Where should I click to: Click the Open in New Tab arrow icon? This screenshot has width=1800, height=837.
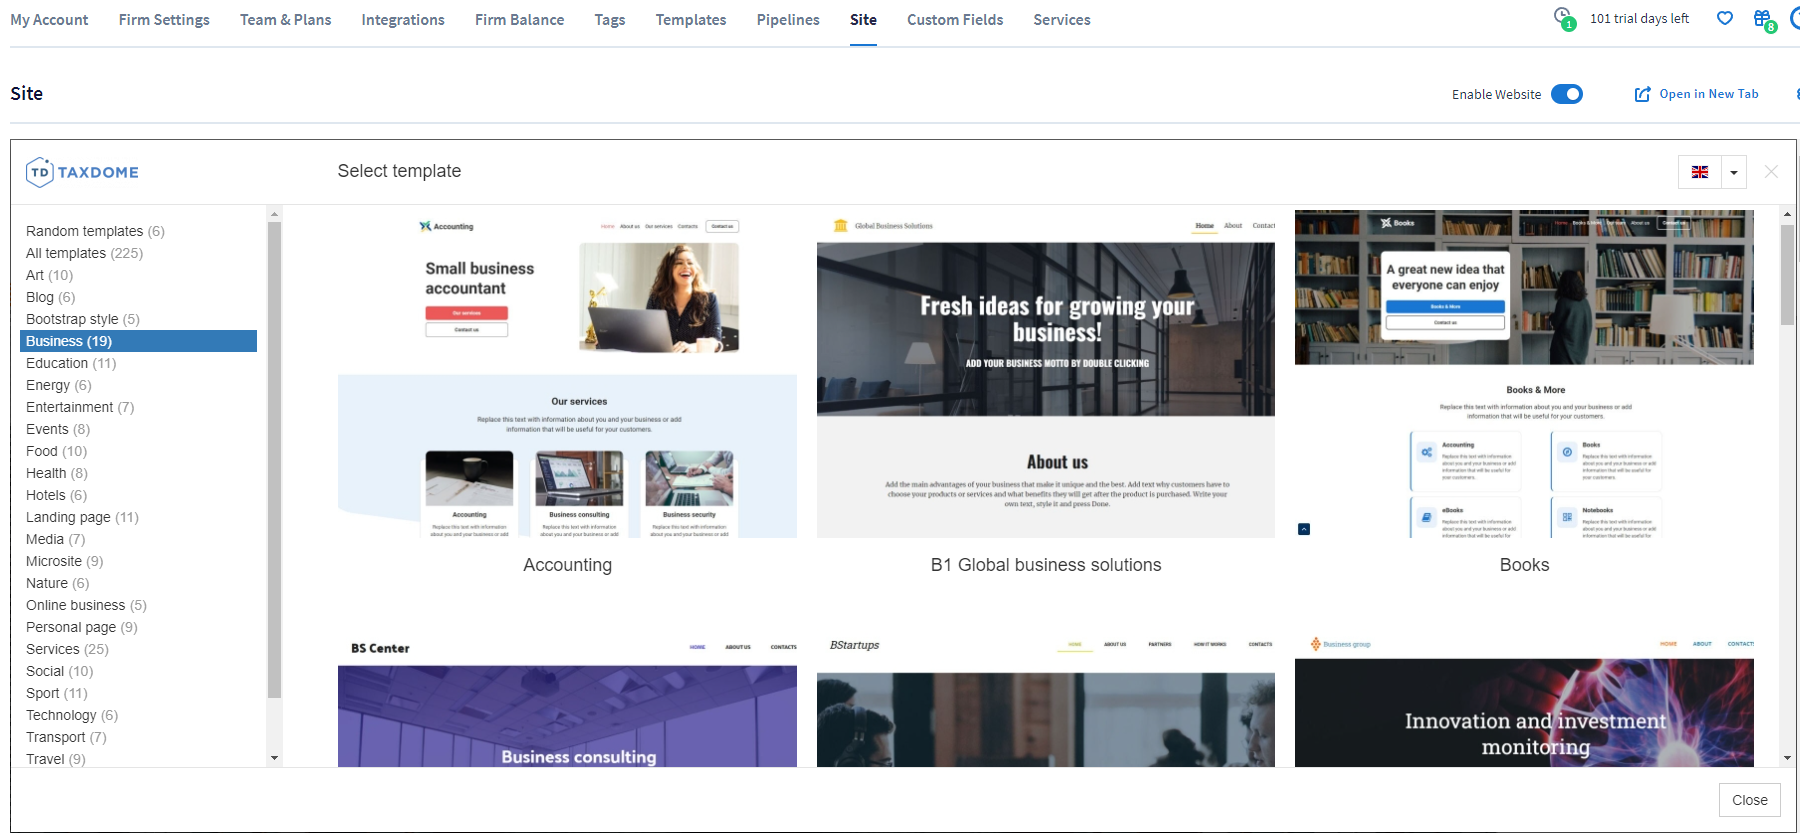pos(1642,94)
